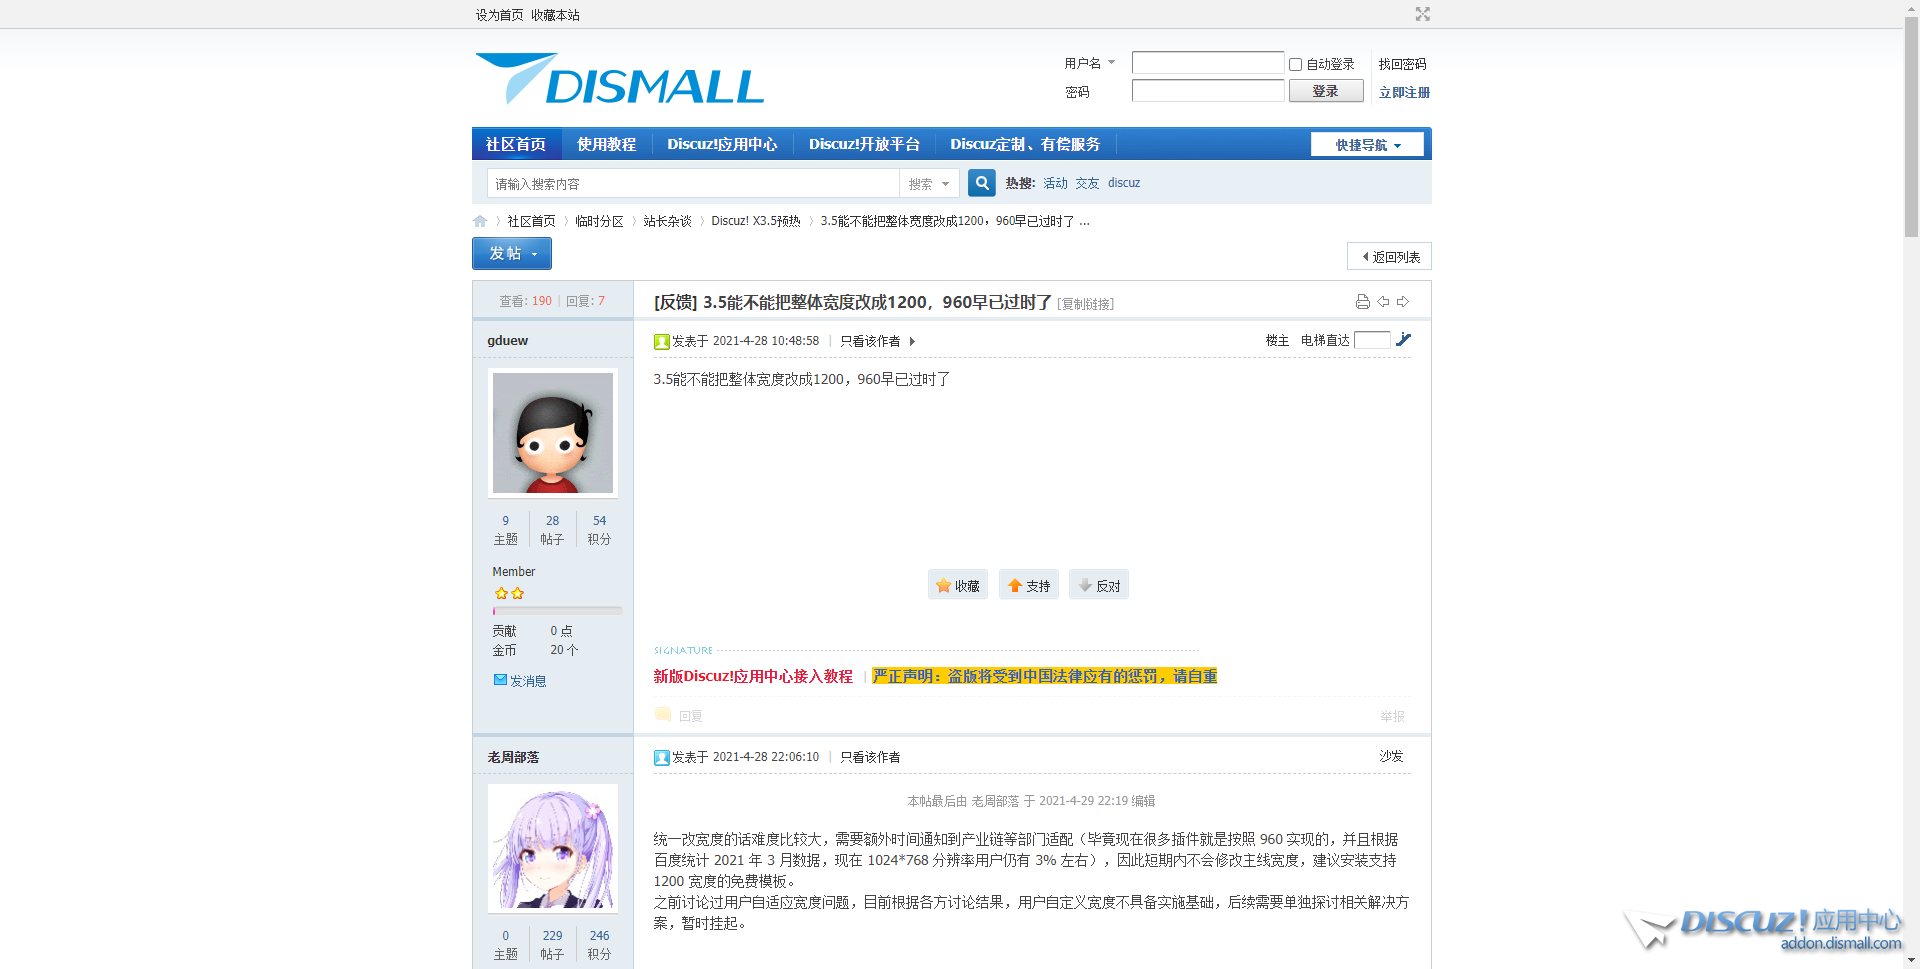
Task: Click 找回密码 link
Action: click(x=1402, y=64)
